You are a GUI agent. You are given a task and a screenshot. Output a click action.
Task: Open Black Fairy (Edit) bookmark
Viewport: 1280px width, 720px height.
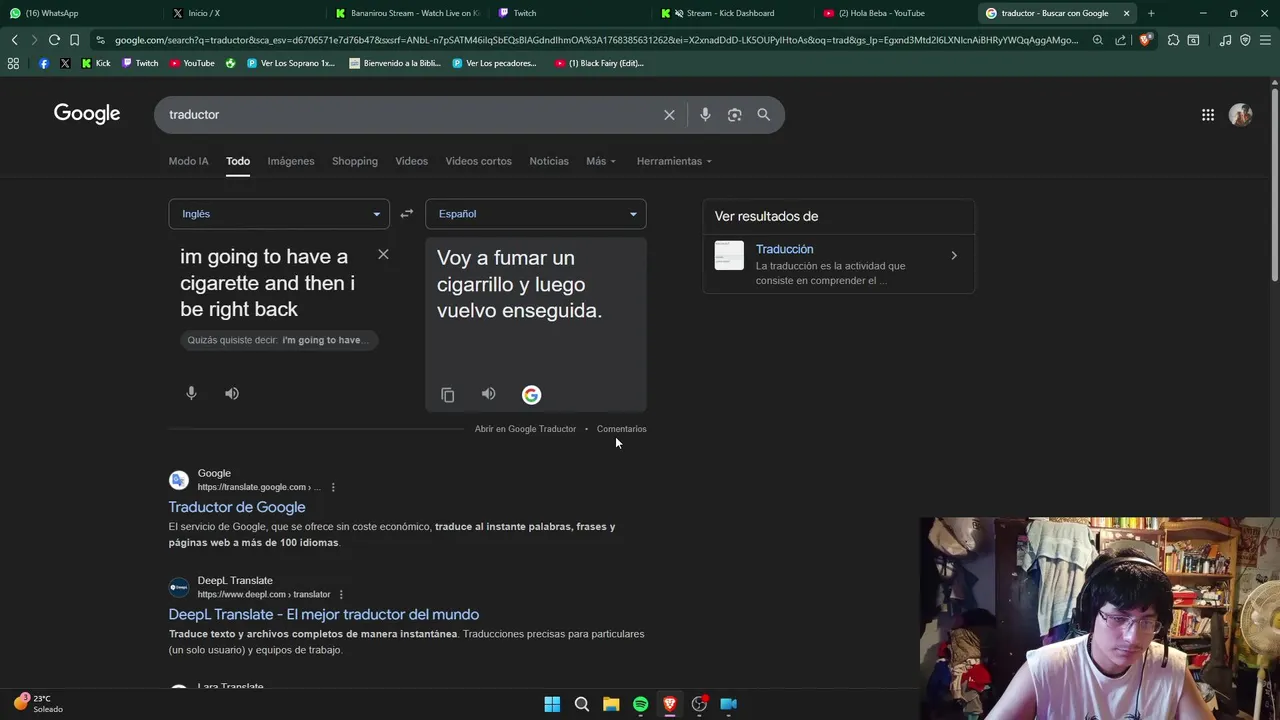599,63
